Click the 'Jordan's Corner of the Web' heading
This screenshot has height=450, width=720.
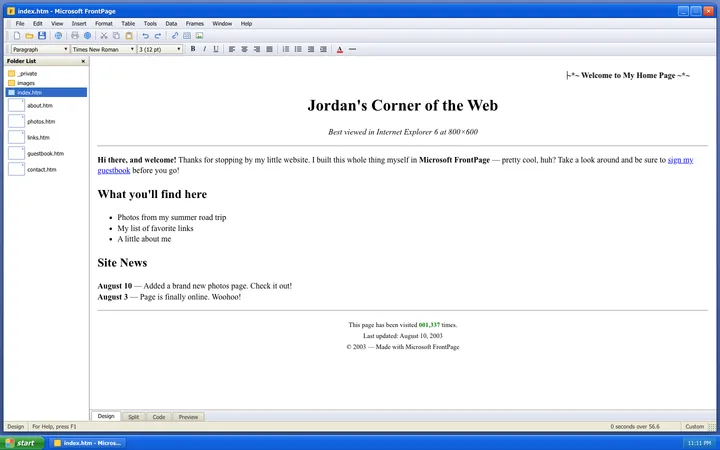point(403,105)
